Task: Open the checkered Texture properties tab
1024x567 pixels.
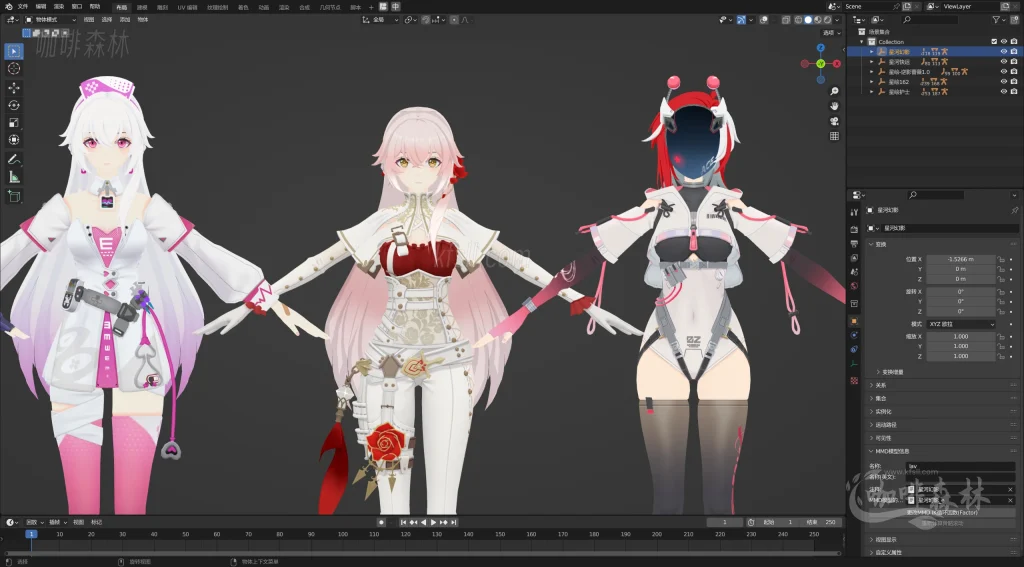Action: point(854,380)
